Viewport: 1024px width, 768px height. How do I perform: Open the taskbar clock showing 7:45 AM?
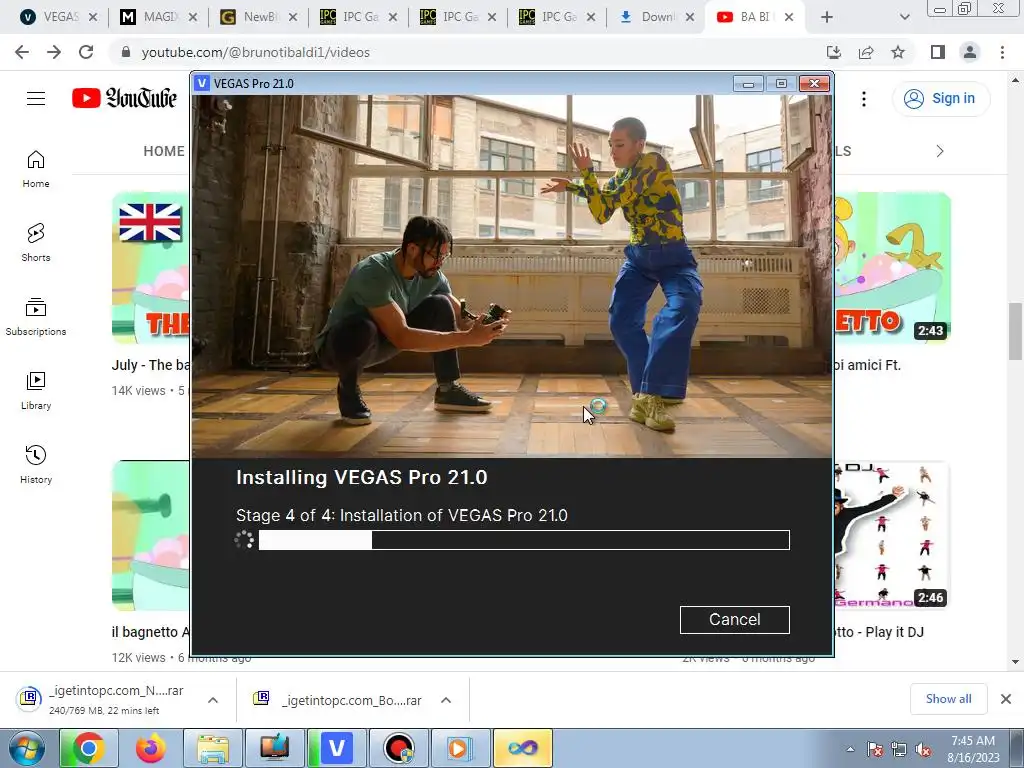click(973, 749)
